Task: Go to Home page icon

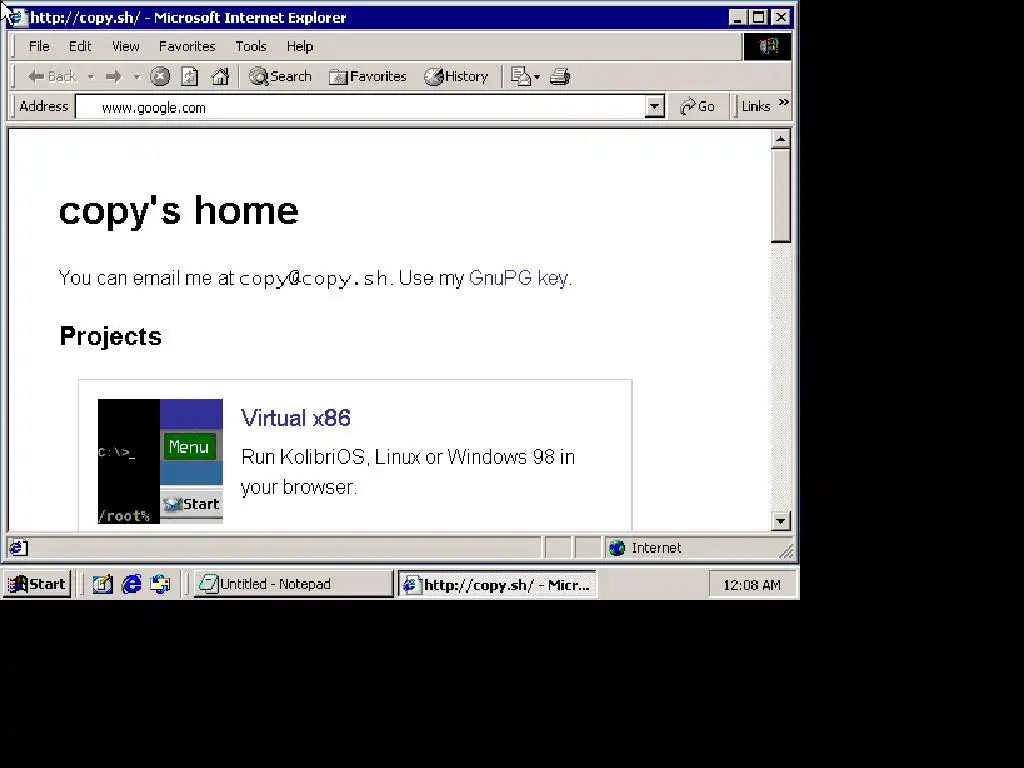Action: click(x=221, y=76)
